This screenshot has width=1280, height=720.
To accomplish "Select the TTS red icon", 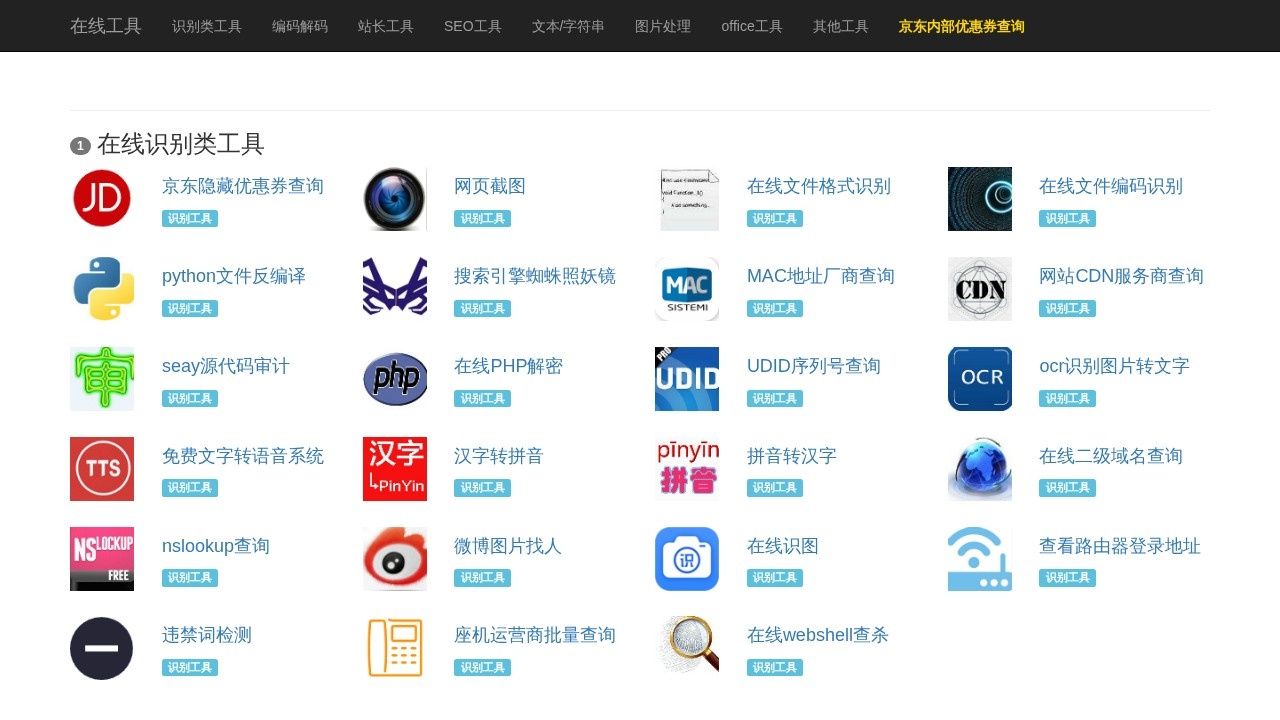I will coord(101,468).
